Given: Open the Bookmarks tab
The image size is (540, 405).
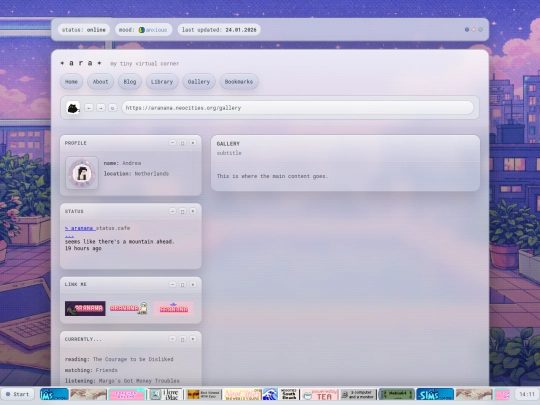Looking at the screenshot, I should [239, 82].
